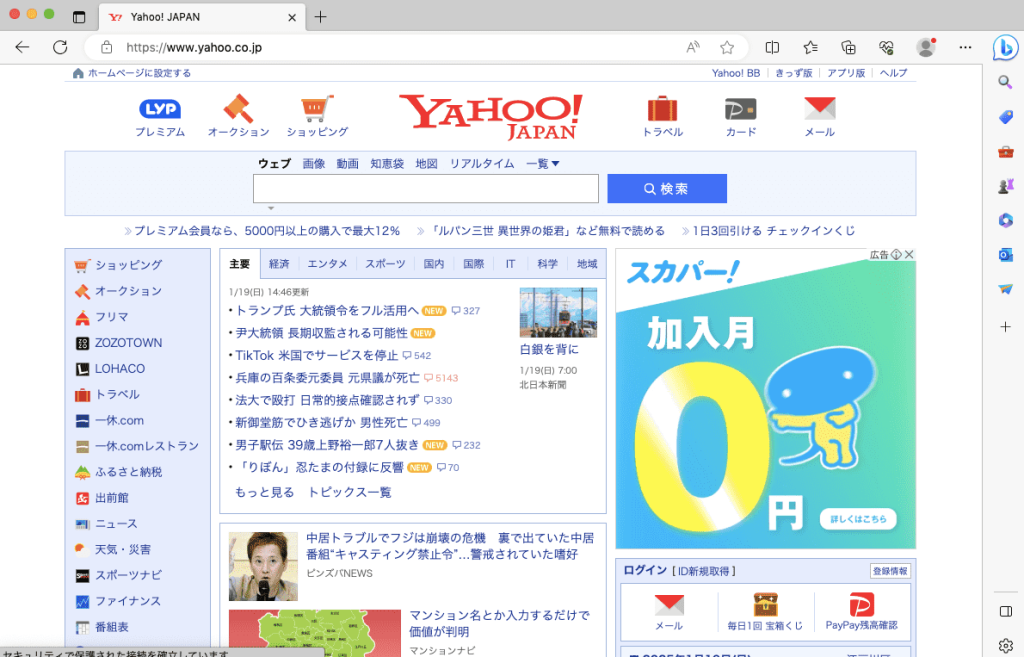Select the 国際 news tab
1024x657 pixels.
[473, 264]
